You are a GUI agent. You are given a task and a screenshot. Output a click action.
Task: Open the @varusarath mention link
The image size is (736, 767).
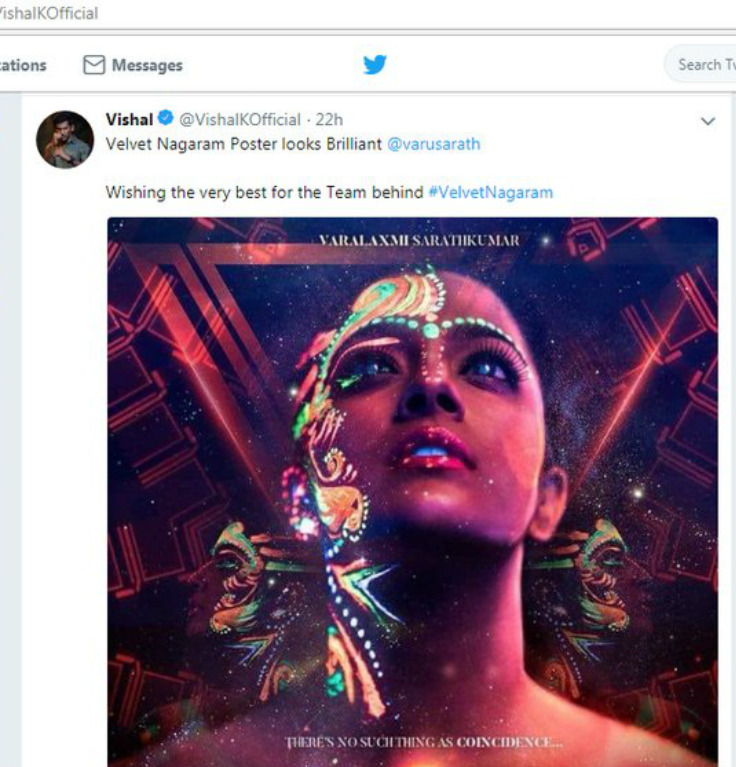(x=433, y=144)
